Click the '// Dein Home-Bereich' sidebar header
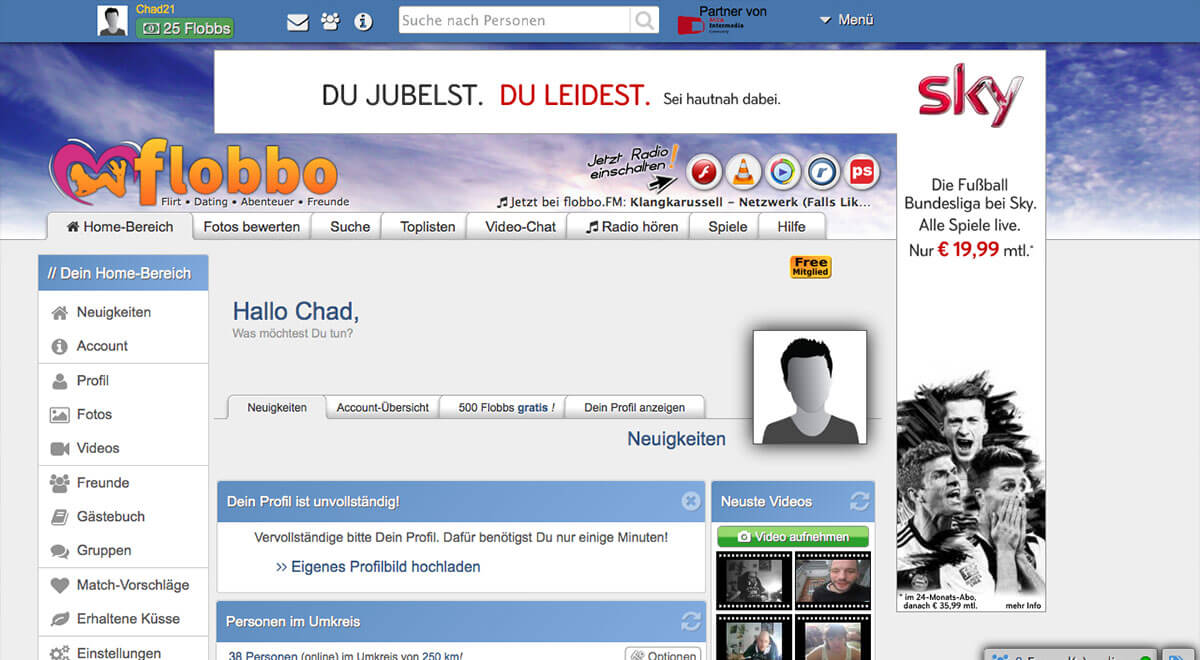Viewport: 1200px width, 660px height. (123, 273)
